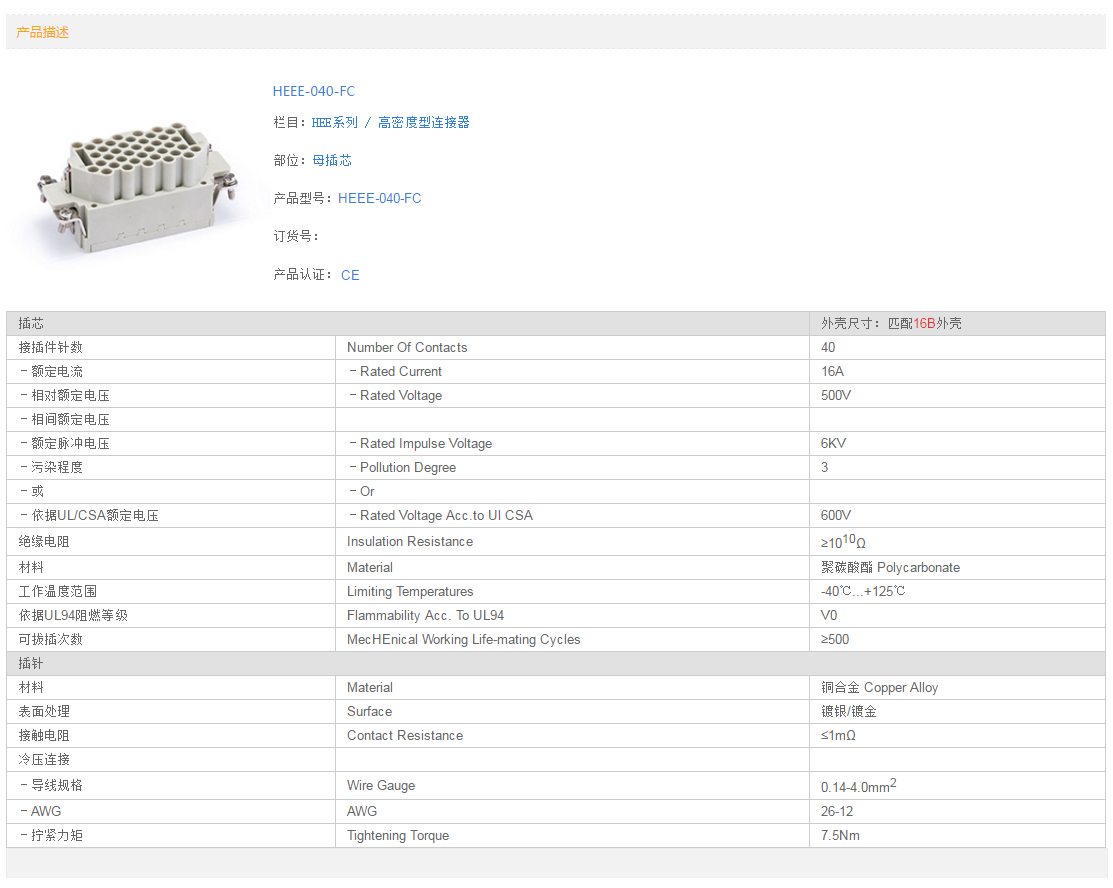Click the HEEE-040-FC value beside 产品型号
1113x888 pixels.
click(x=379, y=198)
